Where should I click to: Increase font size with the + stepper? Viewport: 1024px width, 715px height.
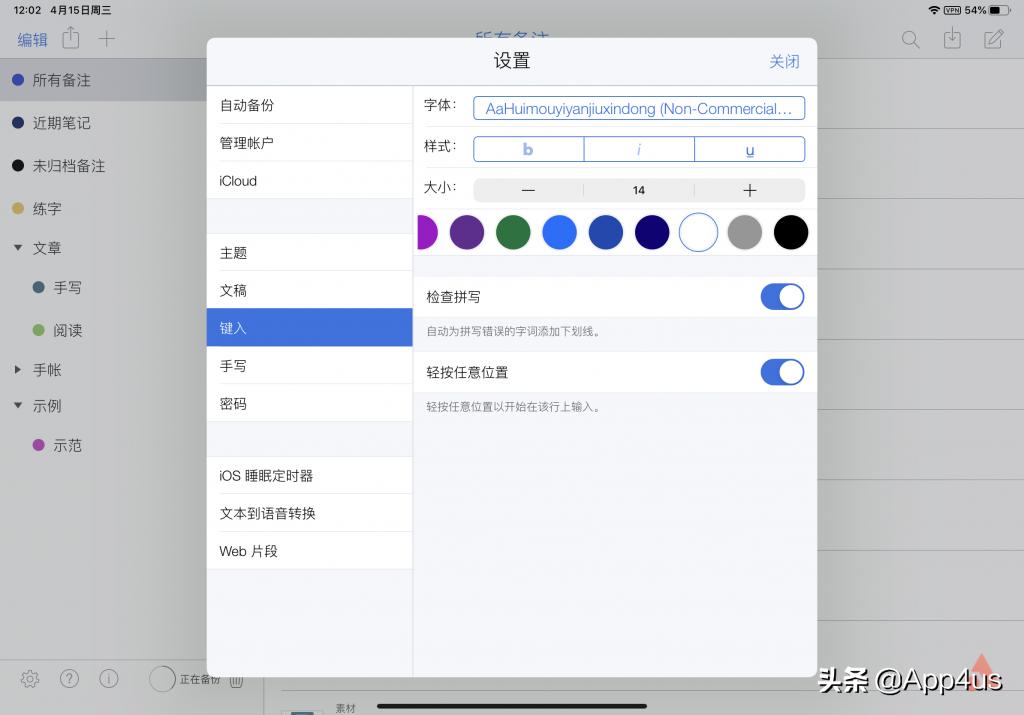coord(749,190)
